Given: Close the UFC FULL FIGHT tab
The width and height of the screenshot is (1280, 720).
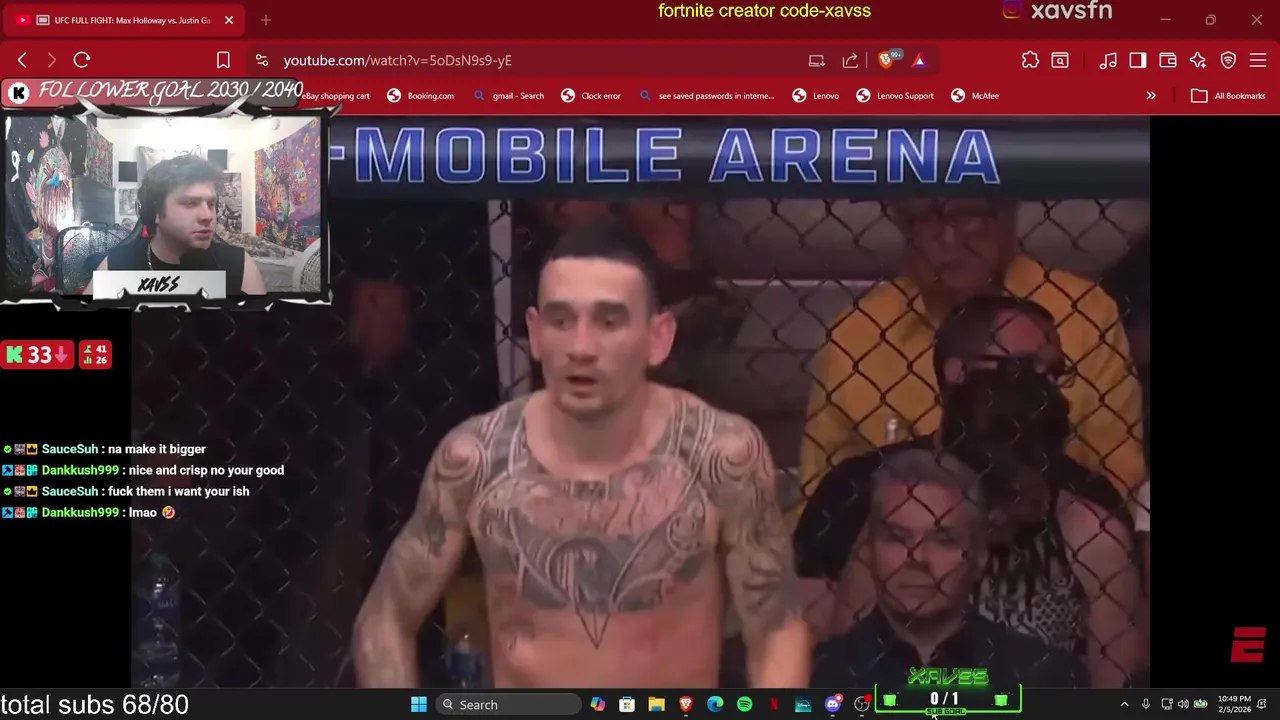Looking at the screenshot, I should coord(228,20).
